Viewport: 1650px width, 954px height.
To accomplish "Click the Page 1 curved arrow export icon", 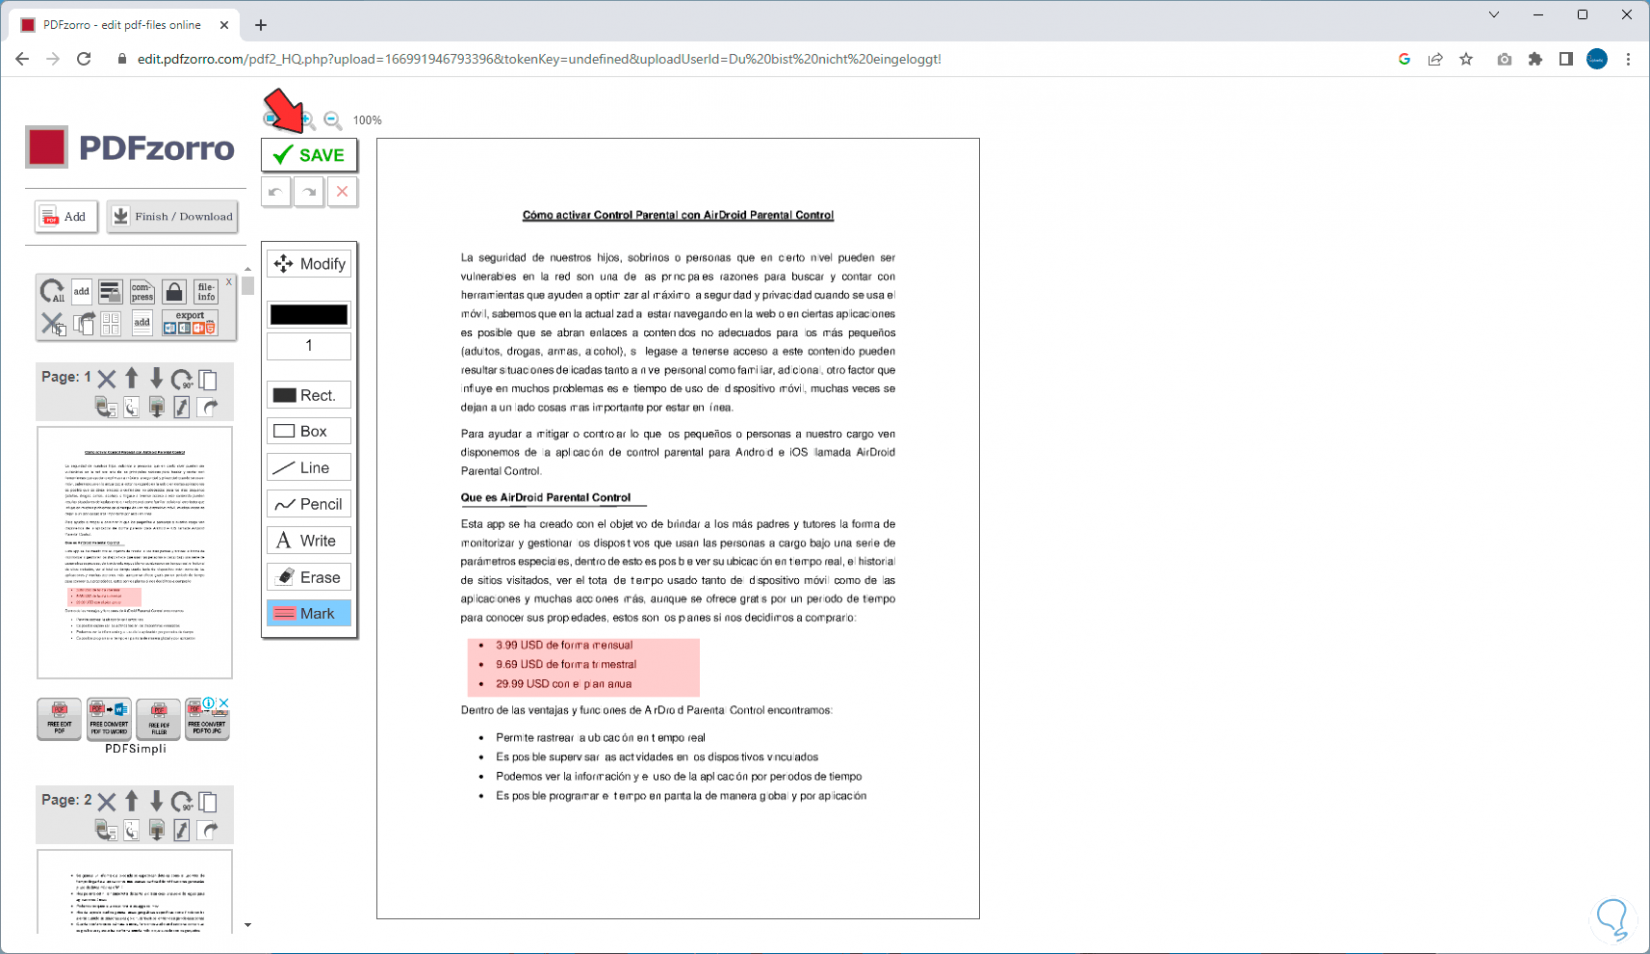I will point(208,407).
